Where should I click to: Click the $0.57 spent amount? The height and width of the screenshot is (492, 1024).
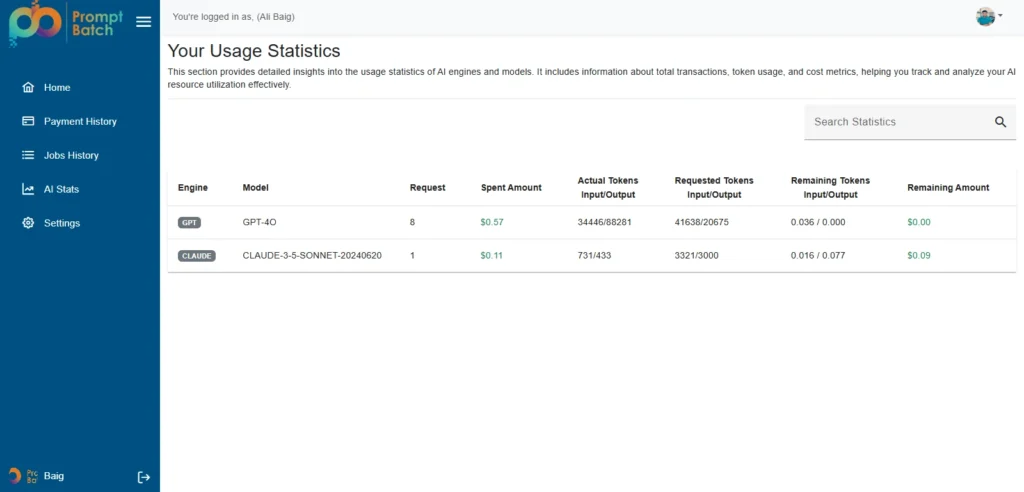point(492,222)
